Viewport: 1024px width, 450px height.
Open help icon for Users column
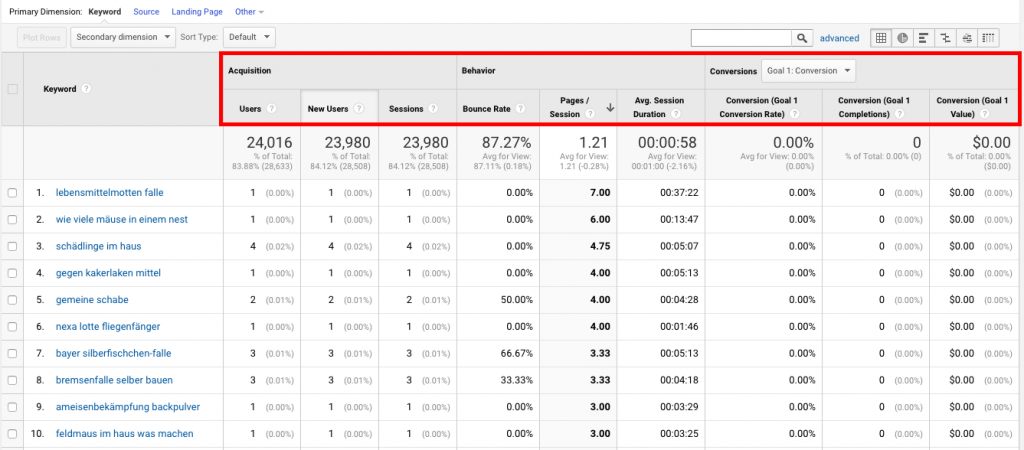271,109
